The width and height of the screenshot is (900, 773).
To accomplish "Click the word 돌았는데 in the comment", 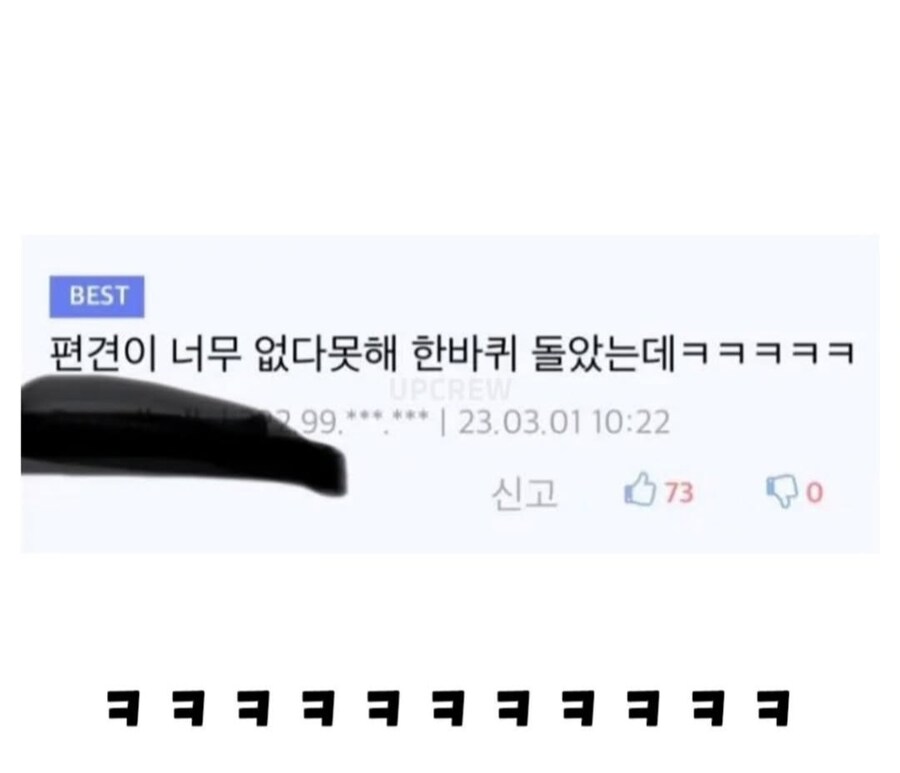I will (x=605, y=353).
